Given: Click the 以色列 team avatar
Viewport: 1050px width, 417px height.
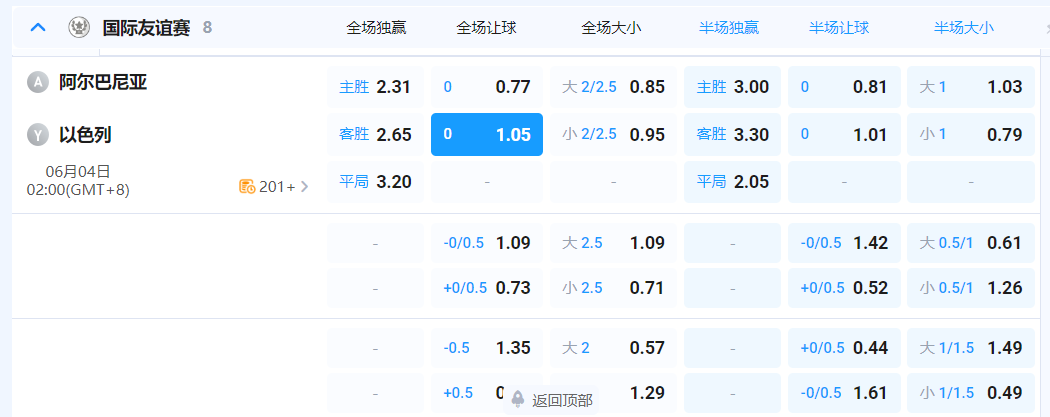Looking at the screenshot, I should point(38,135).
